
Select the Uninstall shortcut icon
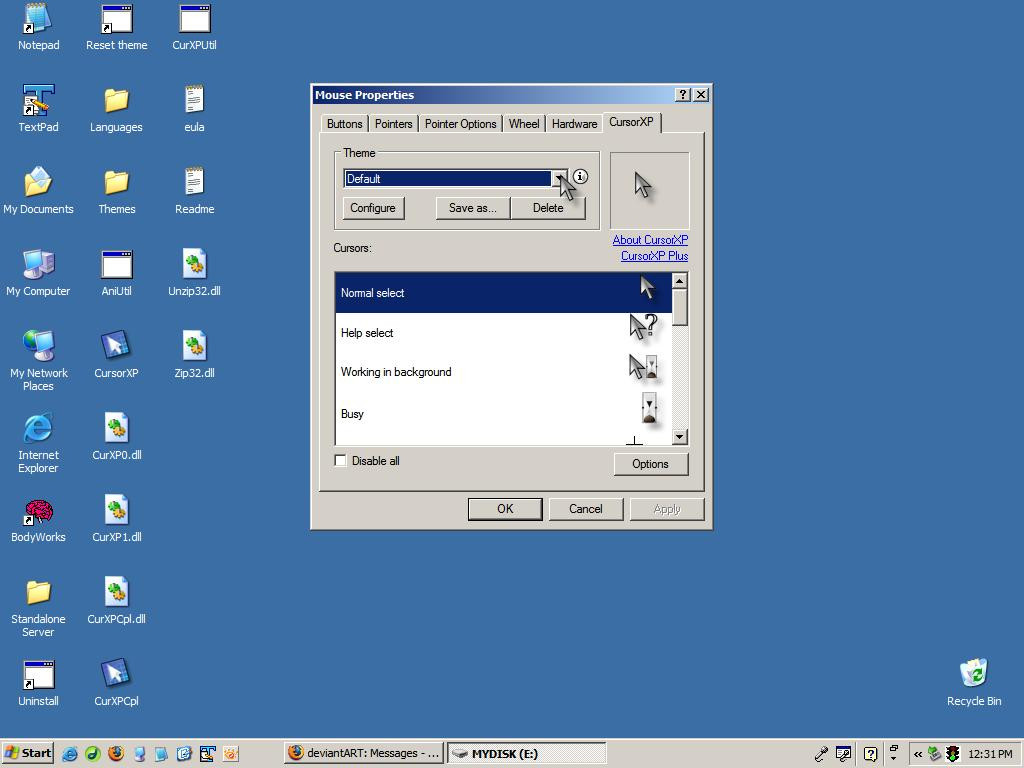[x=38, y=683]
